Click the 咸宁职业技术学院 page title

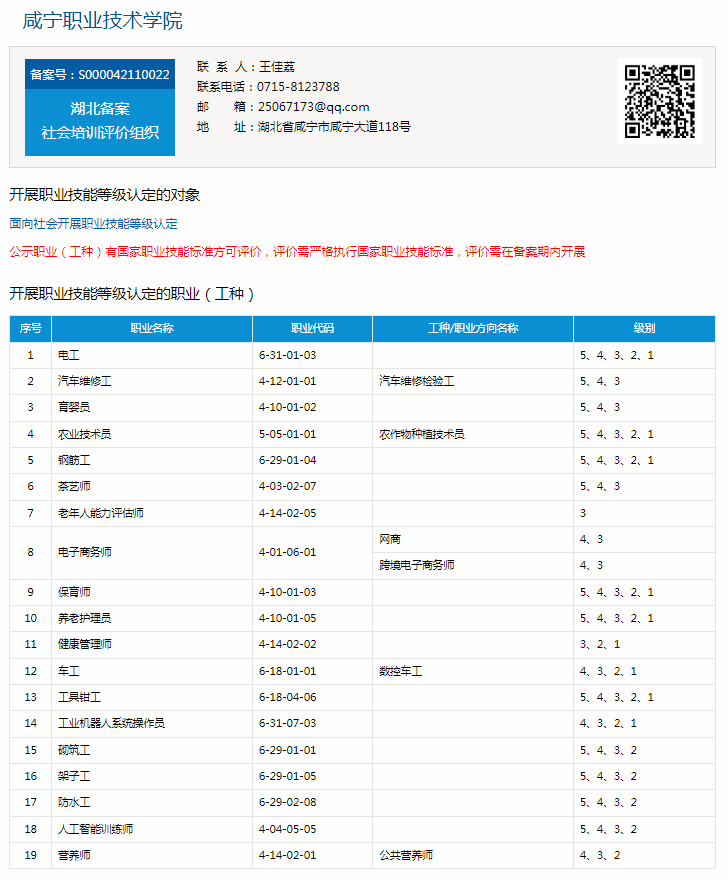pyautogui.click(x=102, y=21)
